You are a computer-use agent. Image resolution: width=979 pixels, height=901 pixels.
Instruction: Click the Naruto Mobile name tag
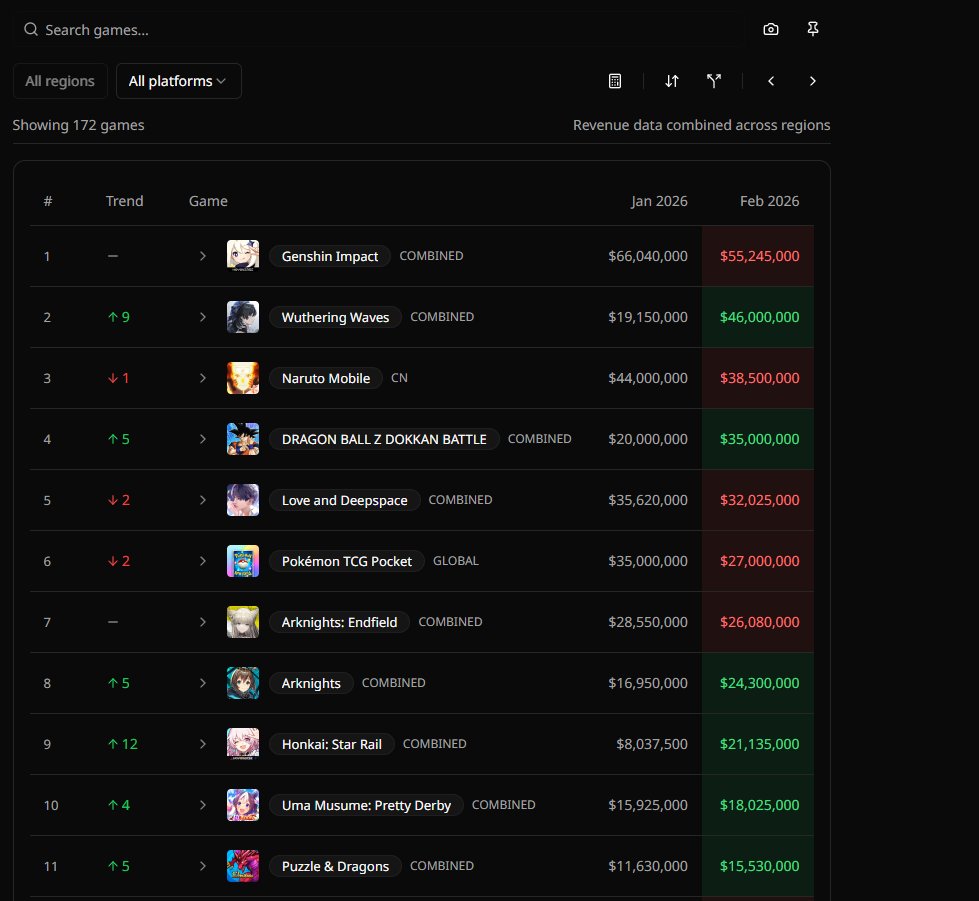pyautogui.click(x=326, y=378)
